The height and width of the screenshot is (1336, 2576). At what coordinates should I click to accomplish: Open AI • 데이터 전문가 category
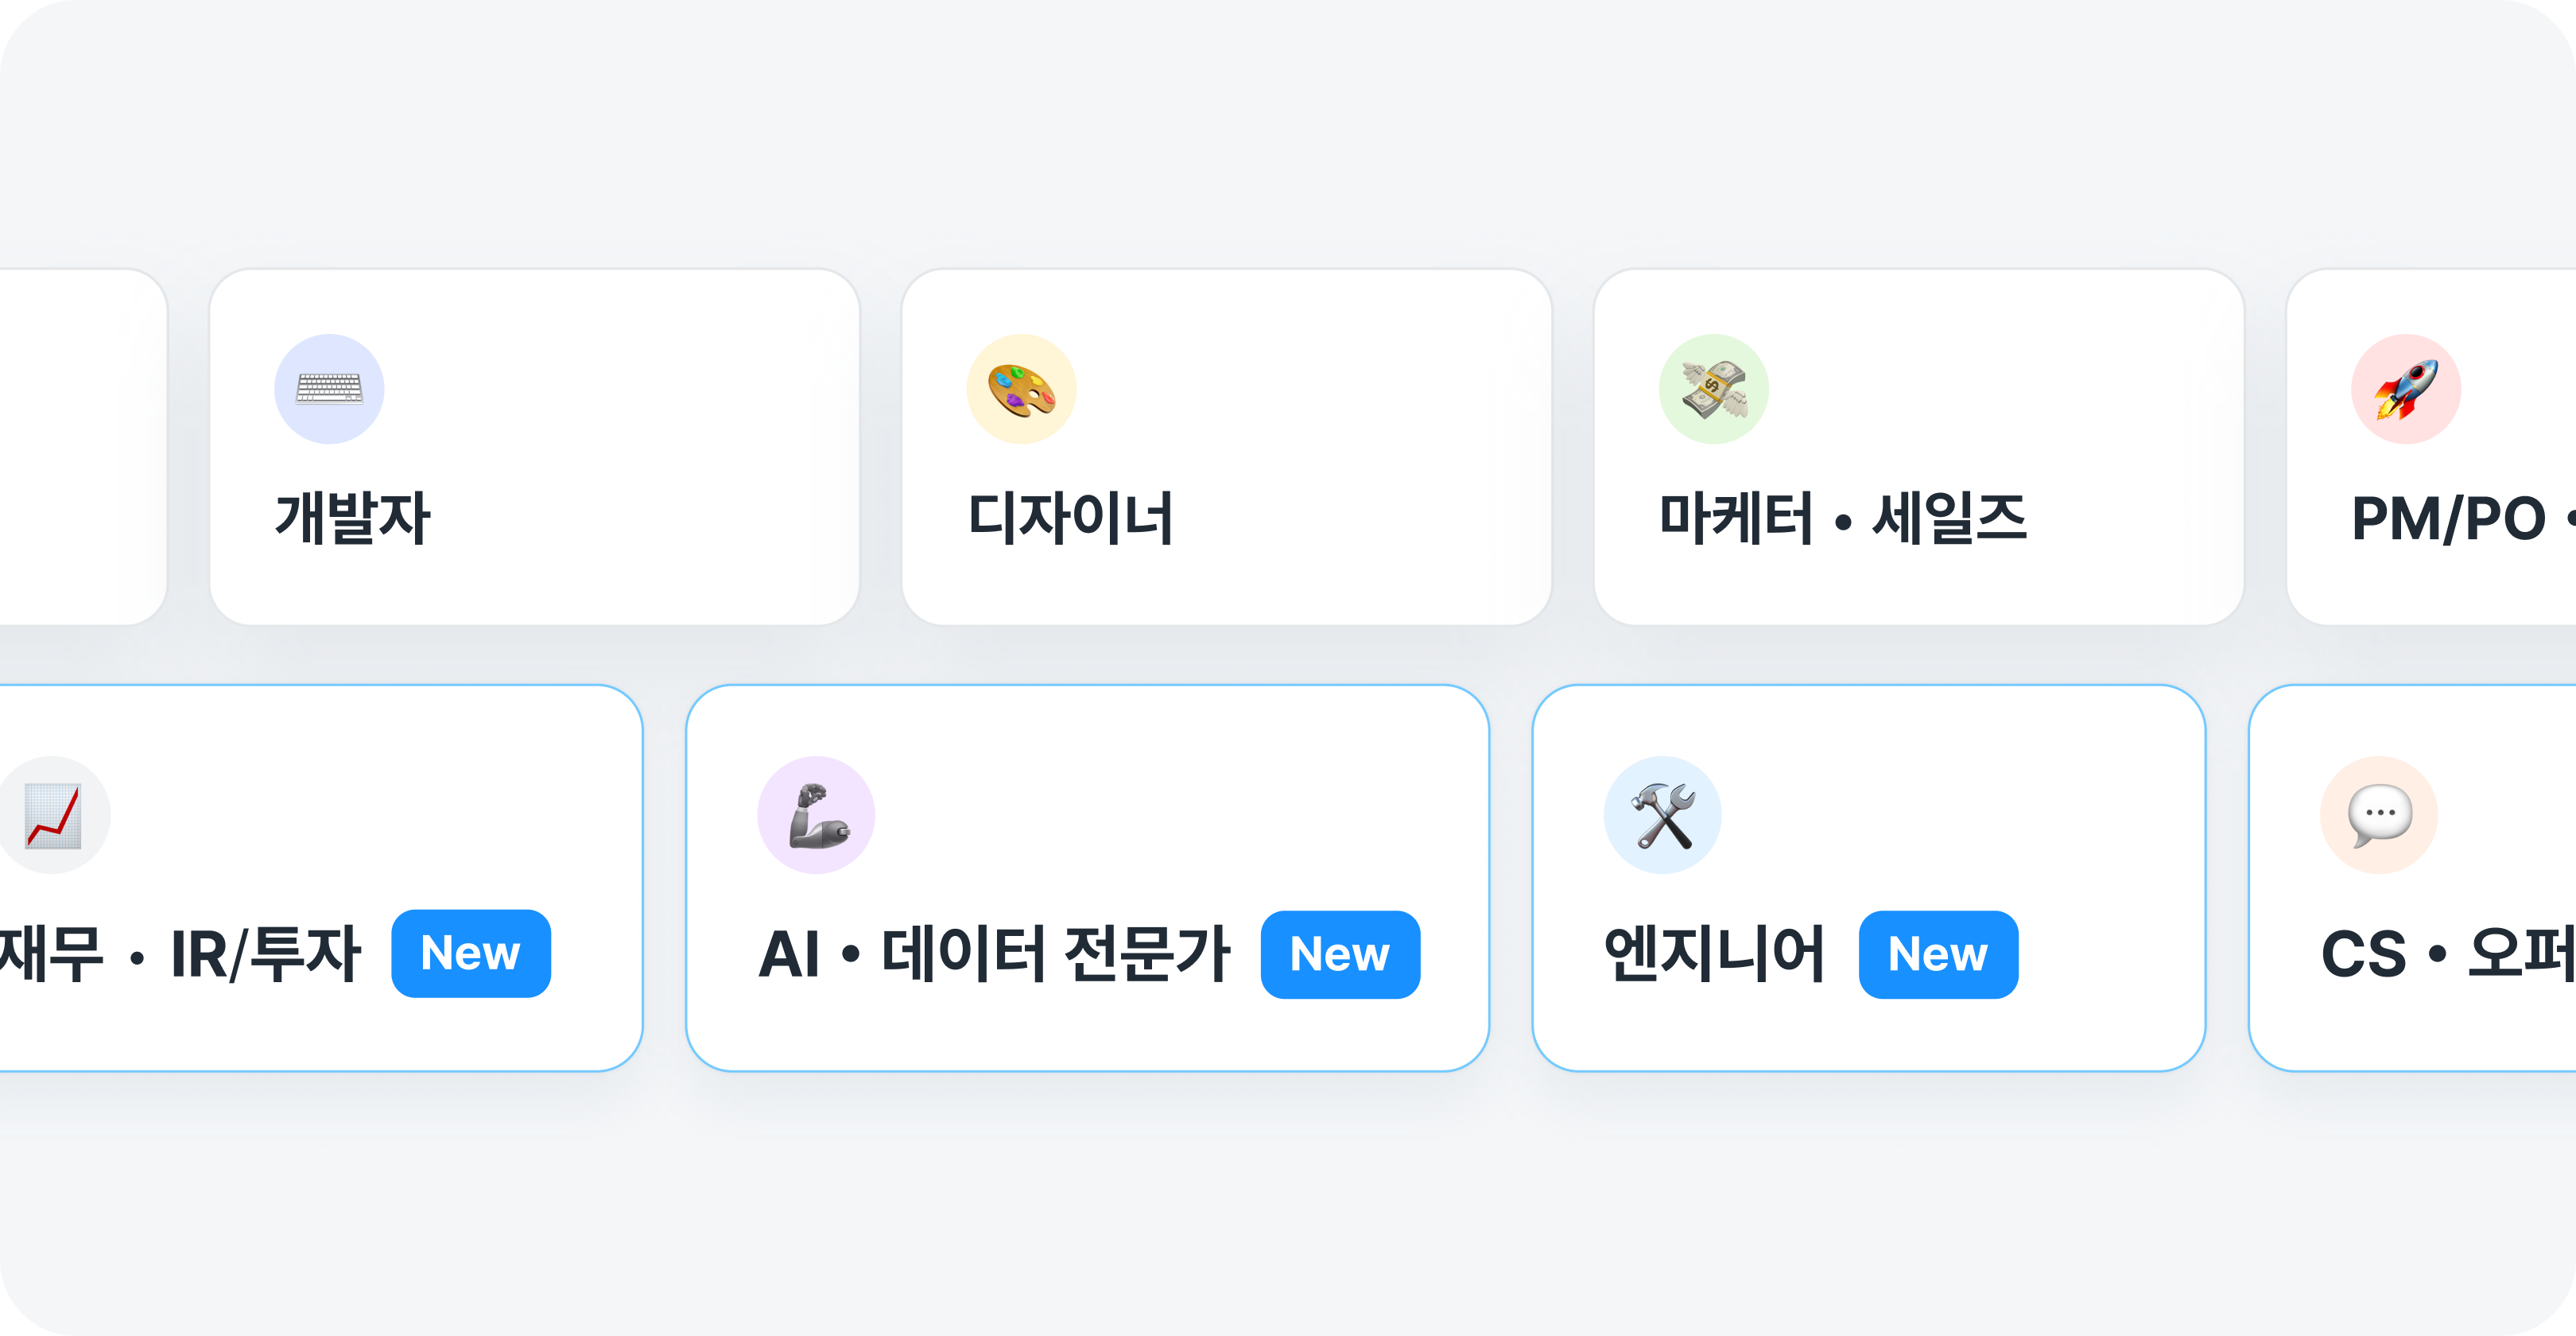pyautogui.click(x=994, y=953)
